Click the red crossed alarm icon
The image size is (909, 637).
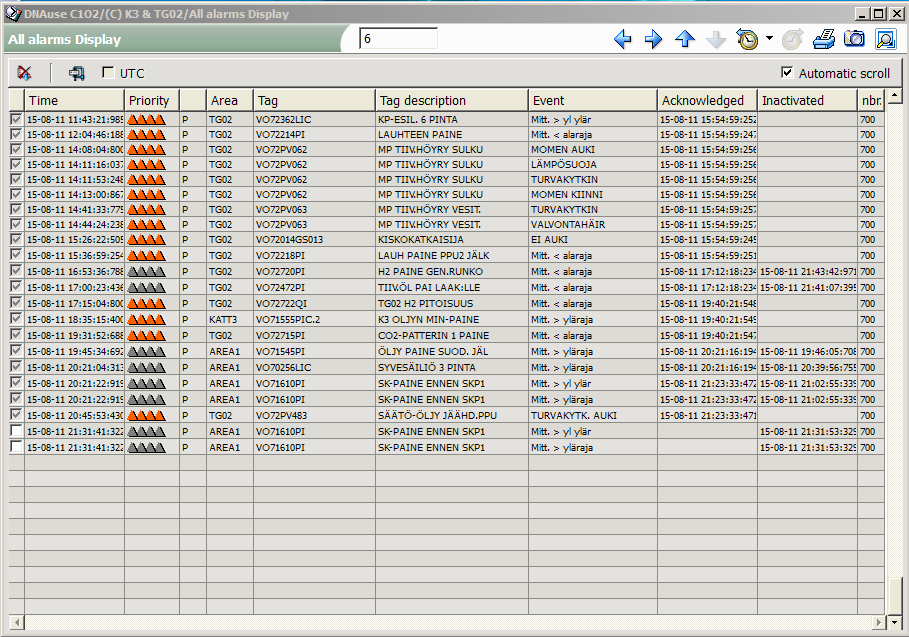tap(24, 73)
